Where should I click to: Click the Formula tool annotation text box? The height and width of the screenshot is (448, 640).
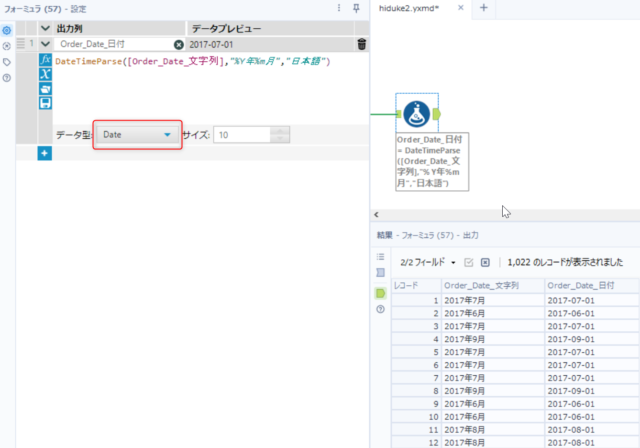432,162
